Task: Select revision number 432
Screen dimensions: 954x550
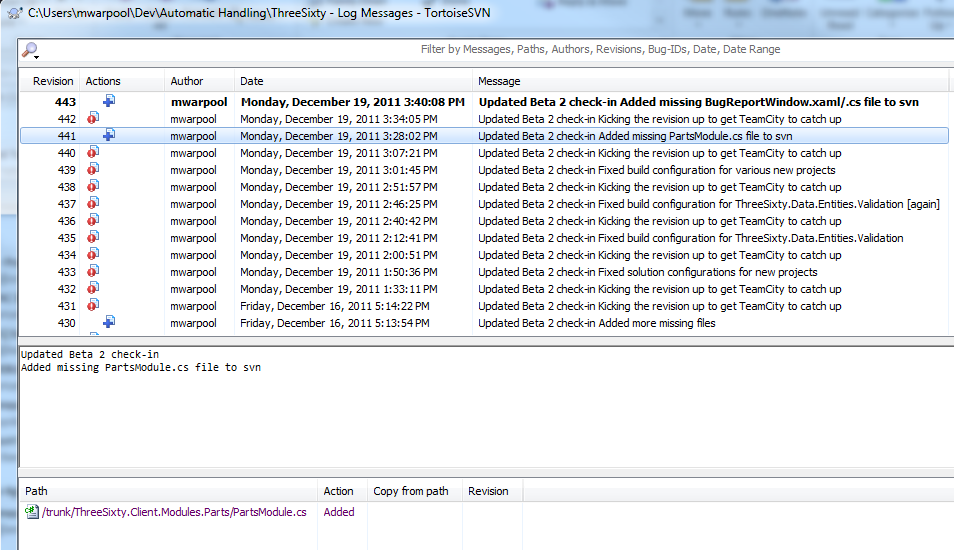Action: pyautogui.click(x=67, y=290)
